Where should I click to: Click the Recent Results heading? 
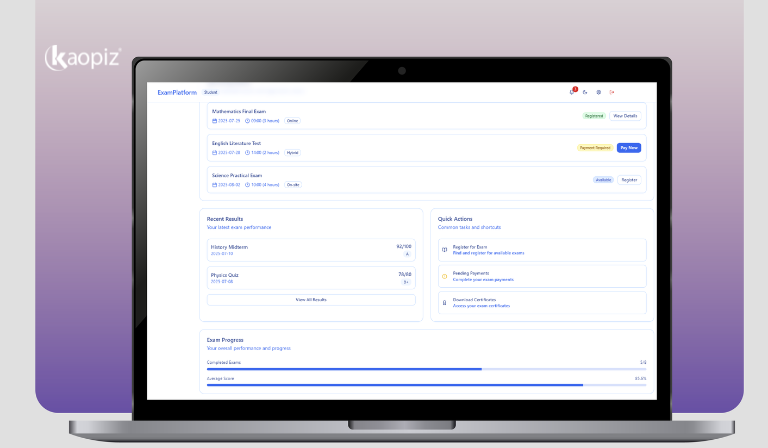pos(225,219)
